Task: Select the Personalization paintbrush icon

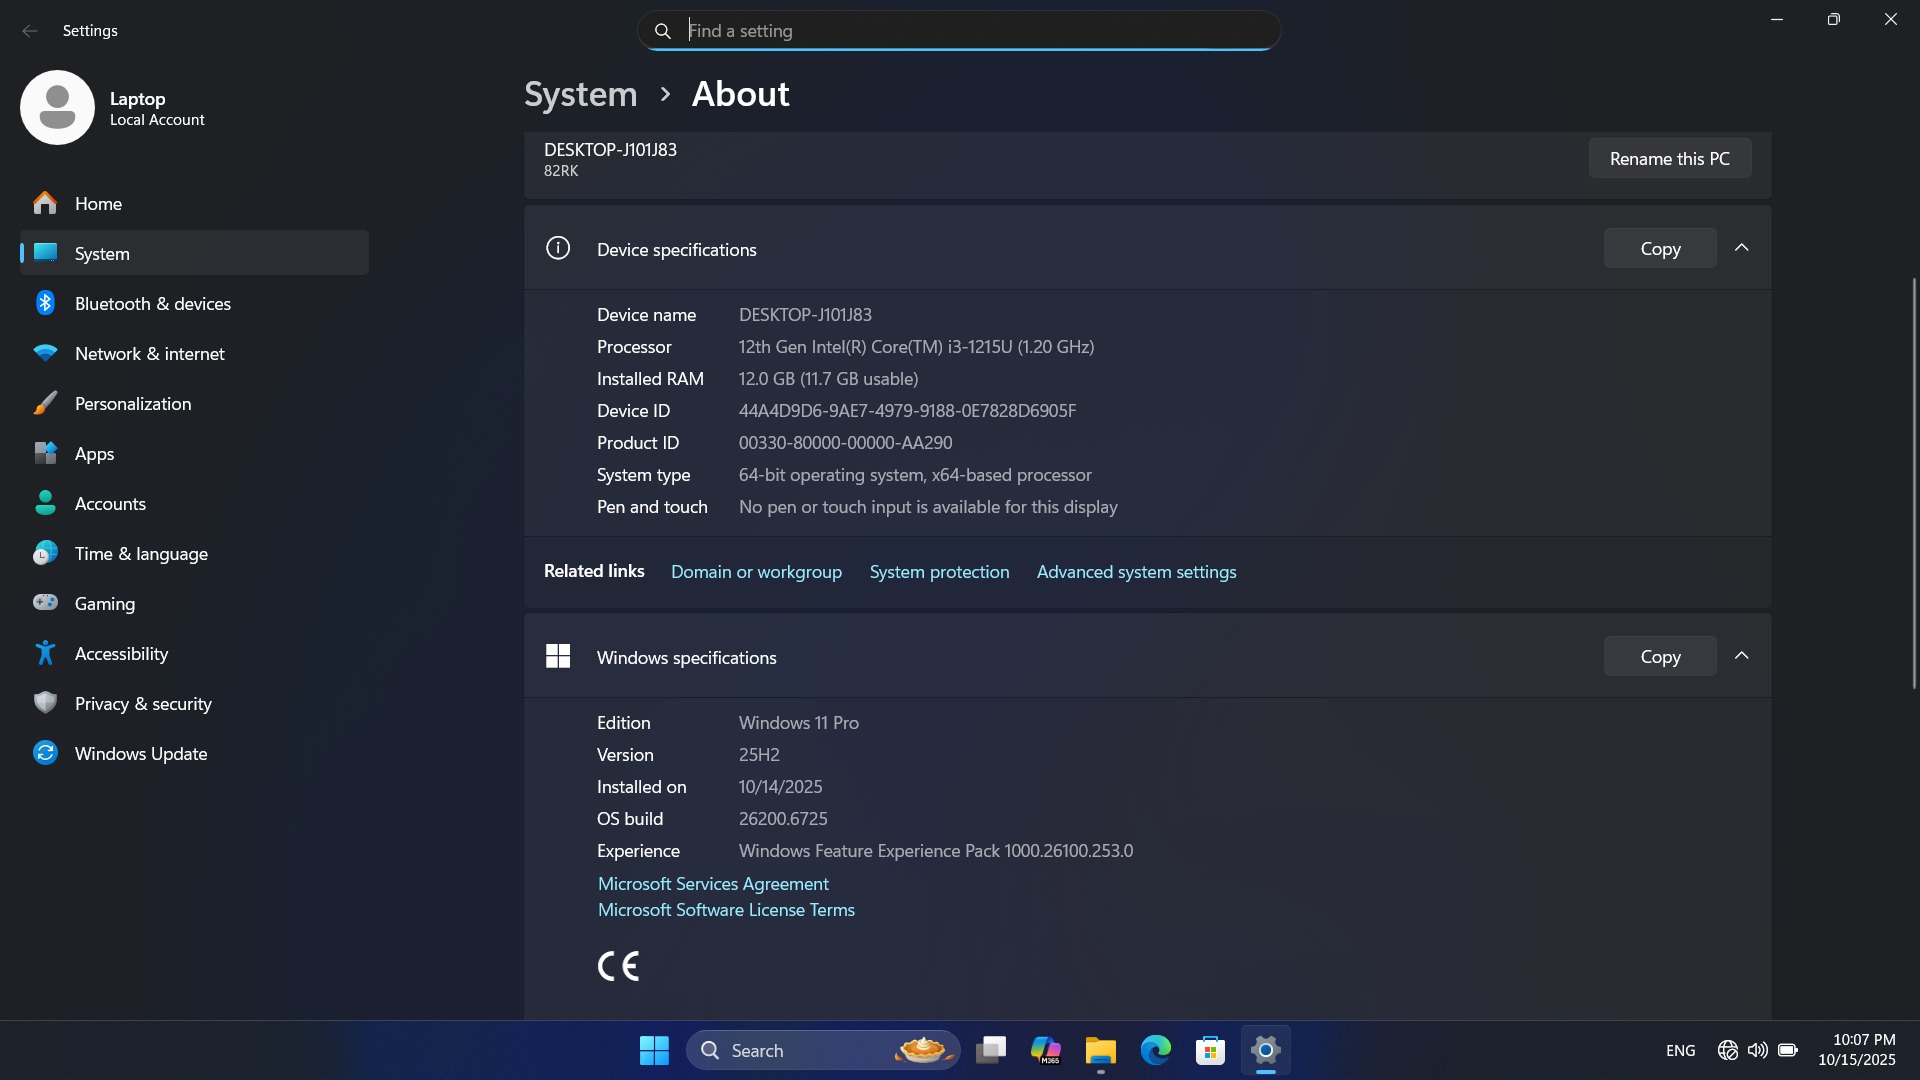Action: pos(45,403)
